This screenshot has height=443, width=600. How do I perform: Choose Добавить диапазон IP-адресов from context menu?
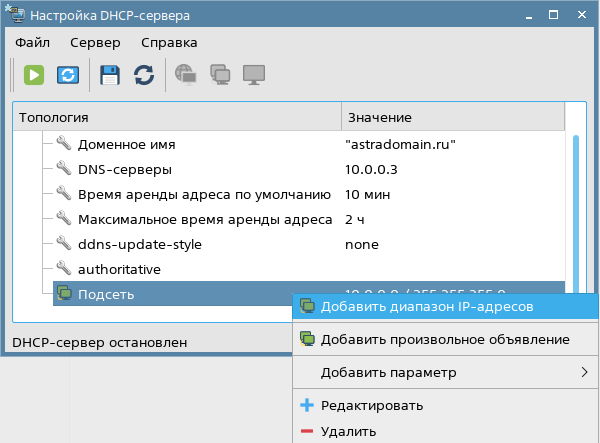click(x=427, y=306)
